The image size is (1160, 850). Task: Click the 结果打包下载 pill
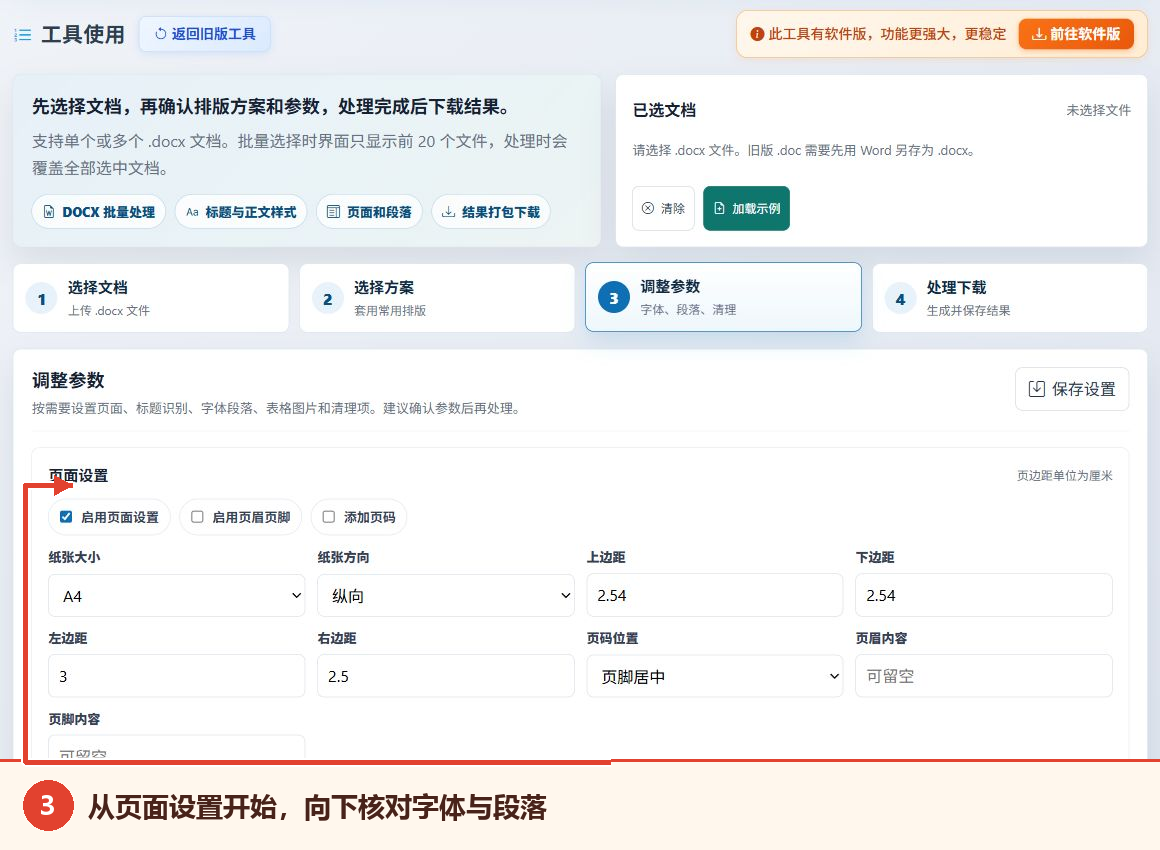click(x=491, y=212)
